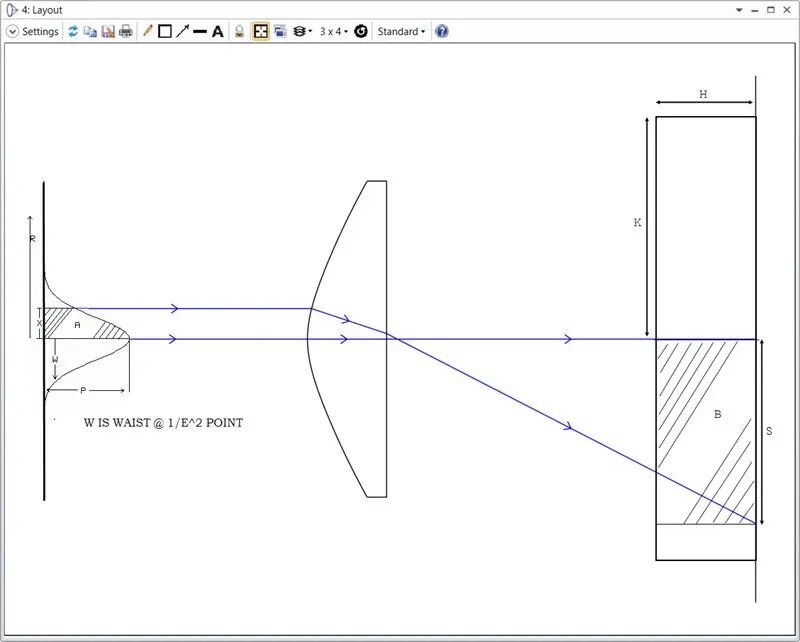Open the Standard layout style dropdown
800x642 pixels.
[x=398, y=31]
